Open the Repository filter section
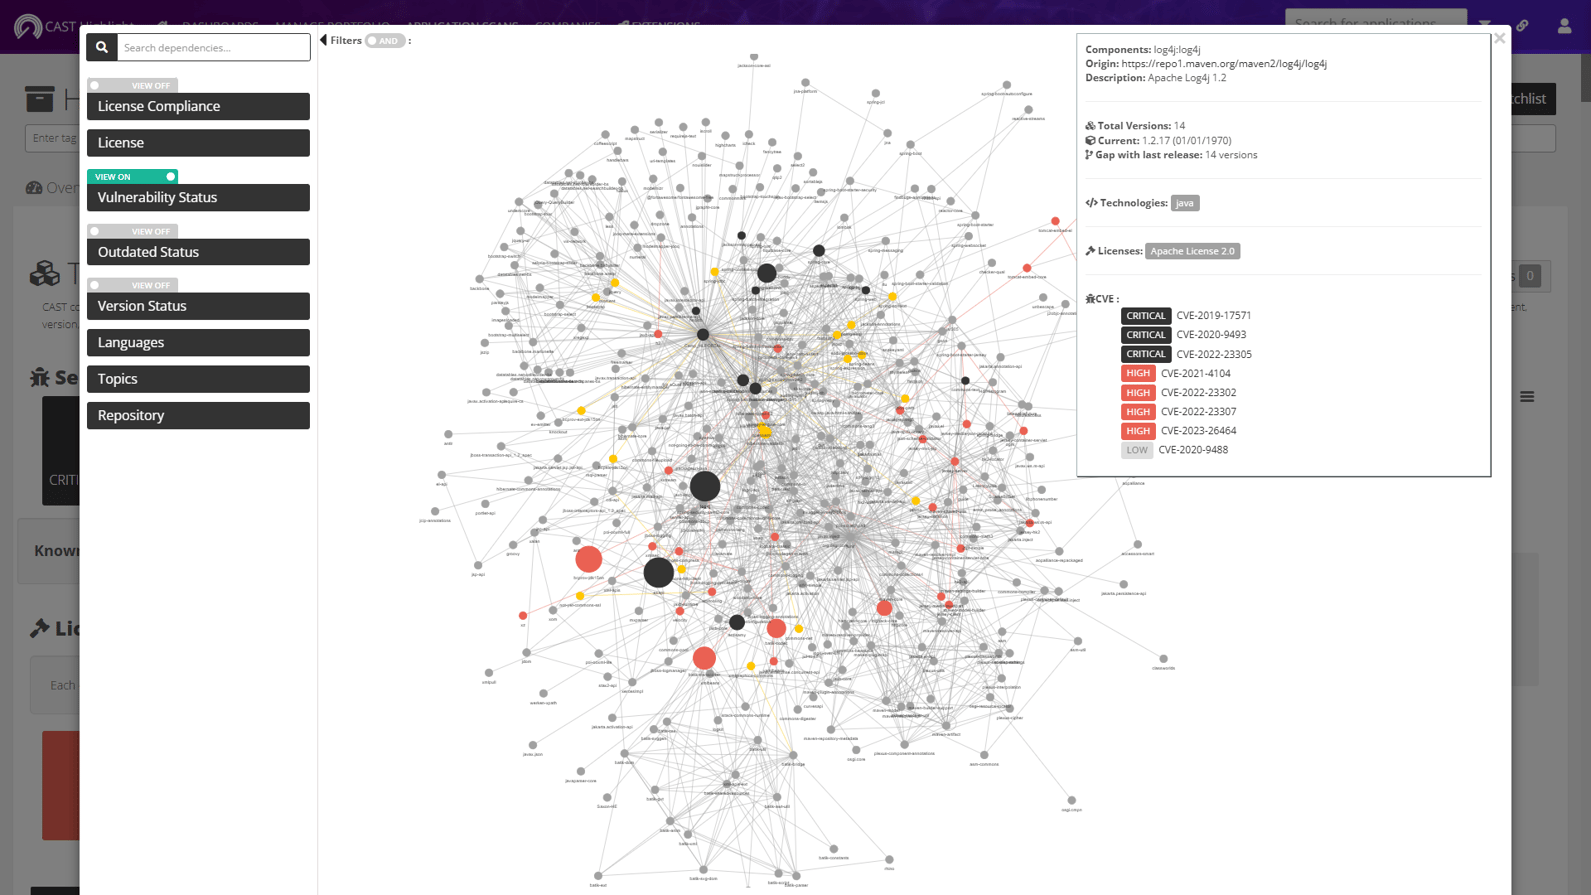The height and width of the screenshot is (895, 1591). (198, 416)
